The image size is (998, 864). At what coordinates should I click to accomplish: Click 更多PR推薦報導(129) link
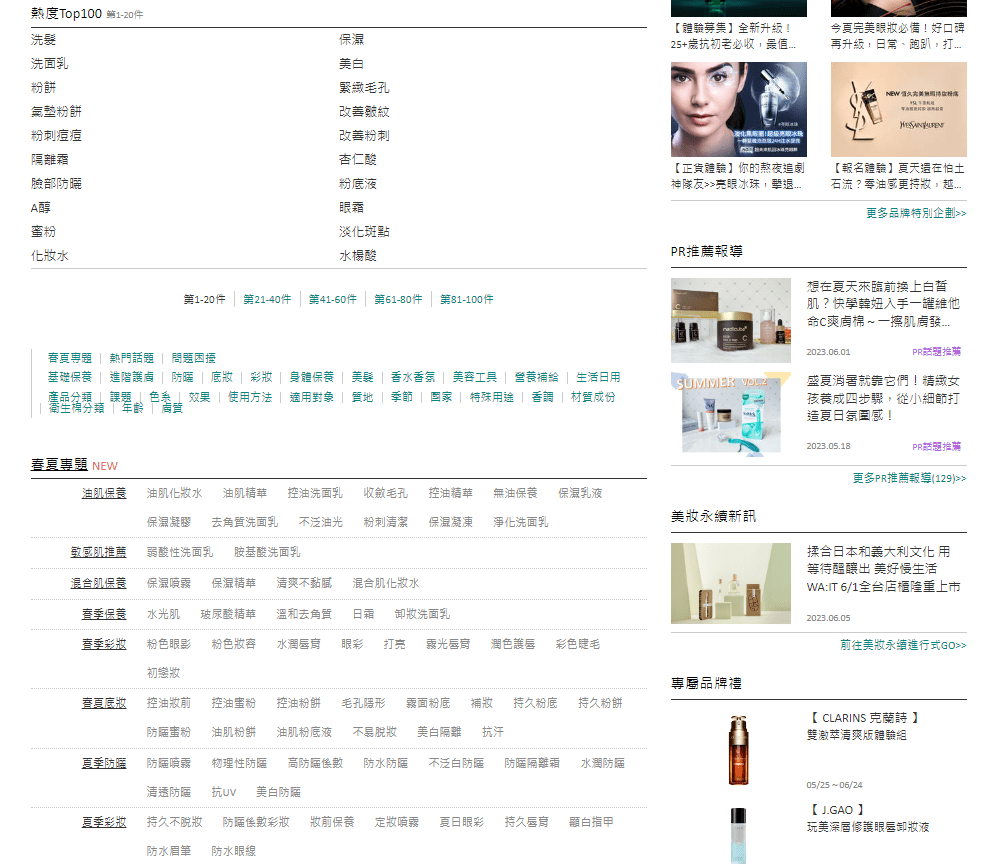pos(908,478)
